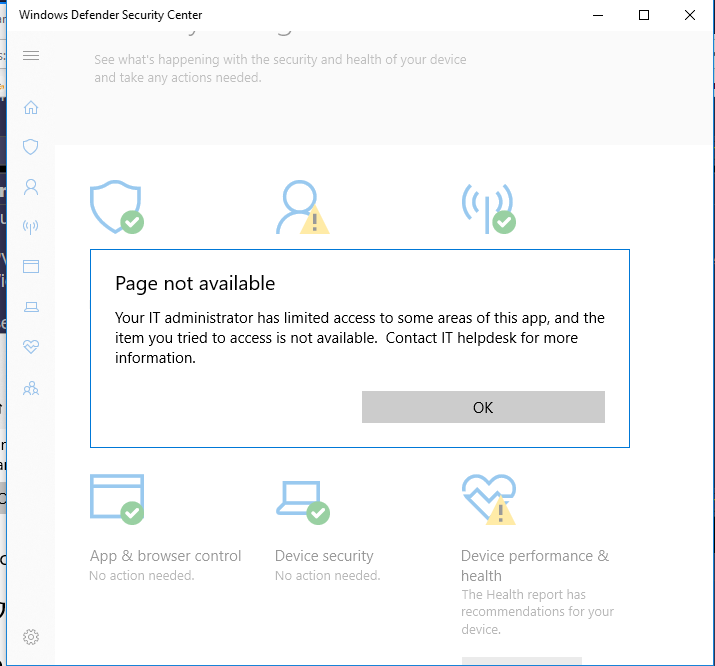Click 'The Health report has recommendations' text

click(x=537, y=612)
